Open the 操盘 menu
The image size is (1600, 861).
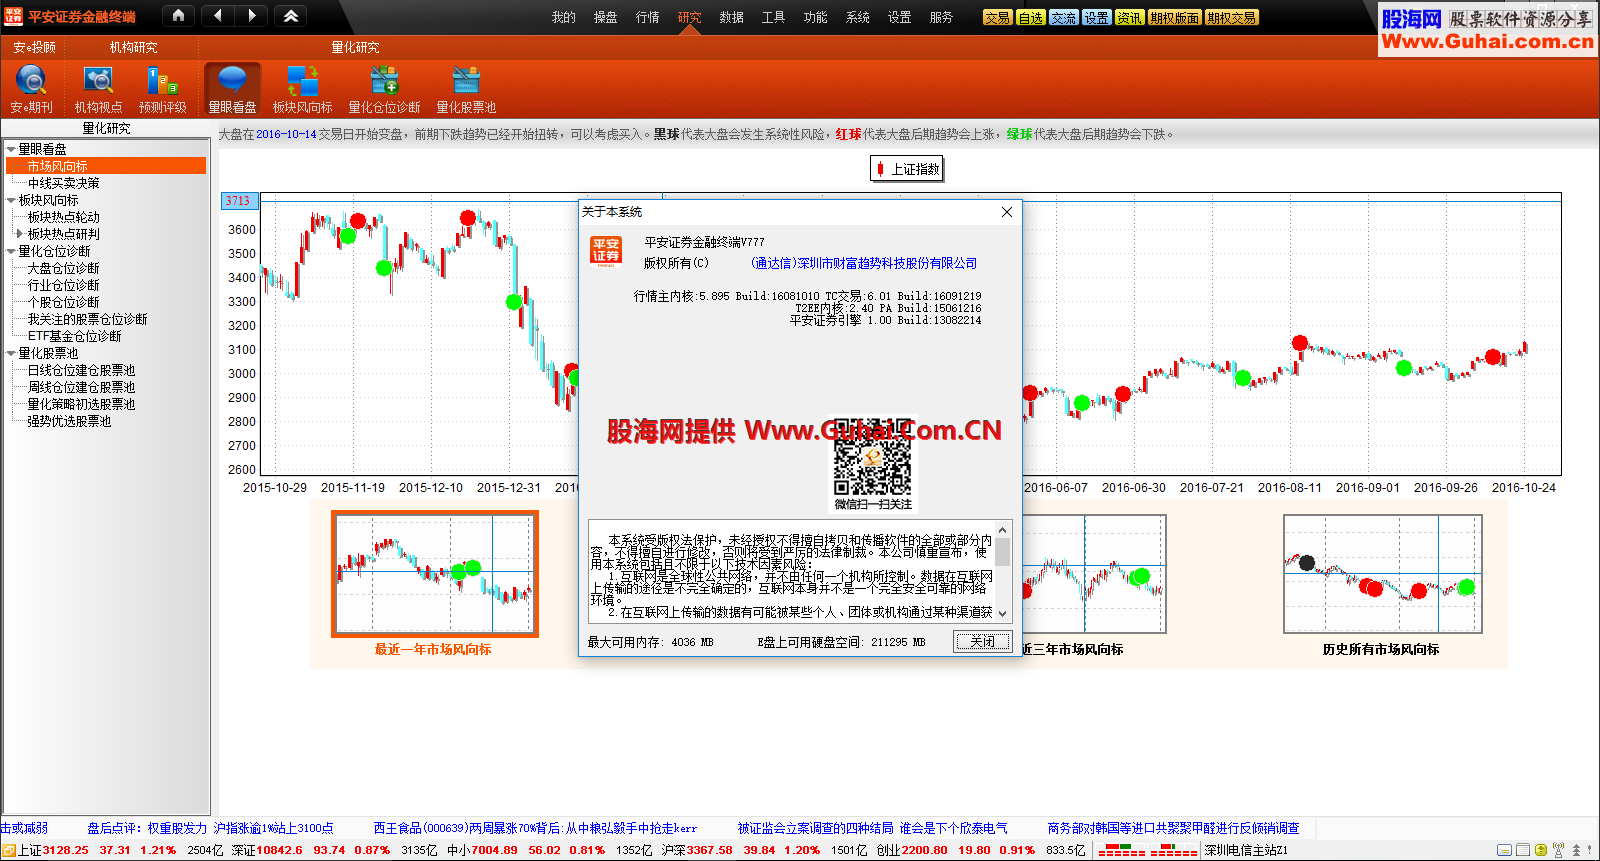[605, 17]
